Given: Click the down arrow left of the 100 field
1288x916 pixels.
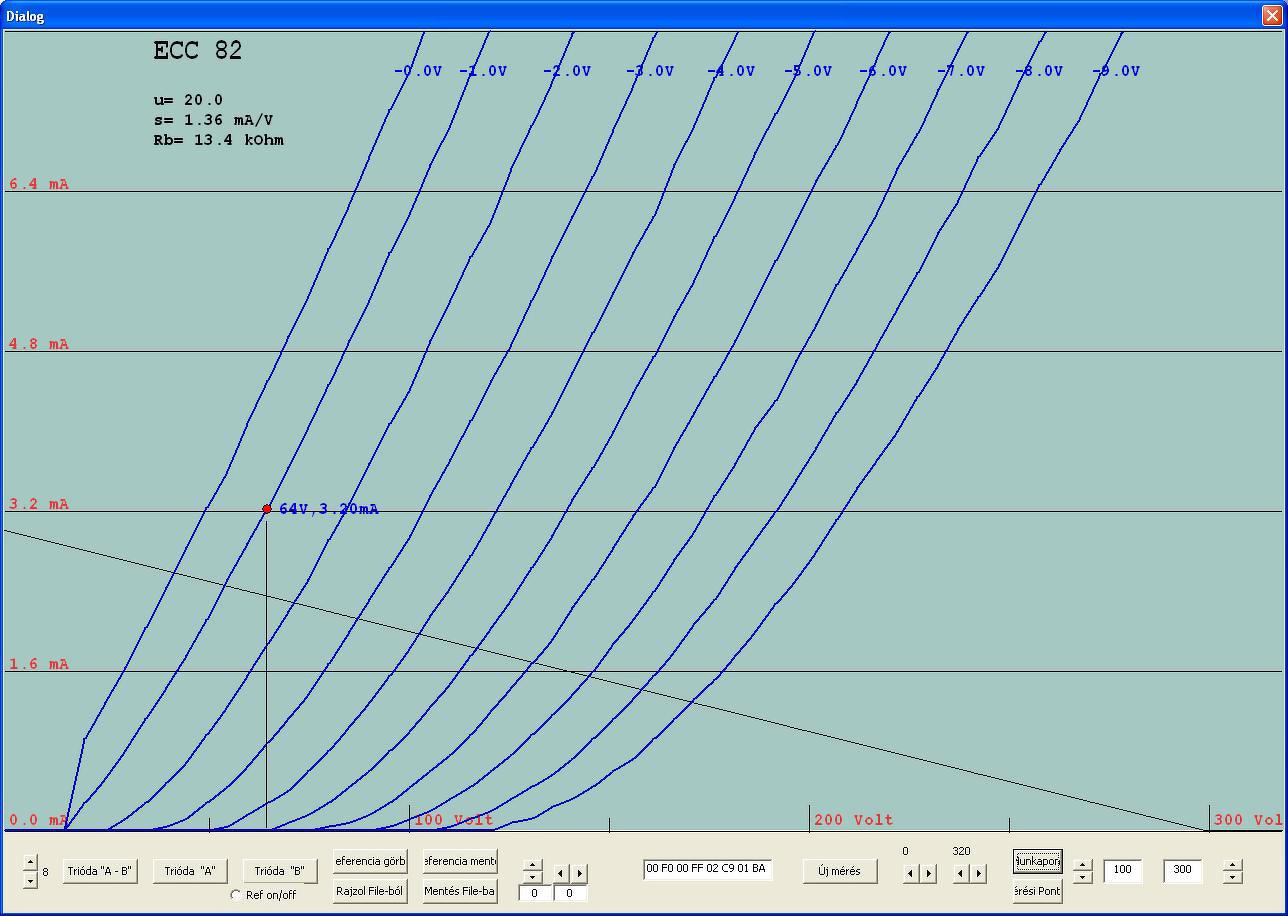Looking at the screenshot, I should (1082, 877).
